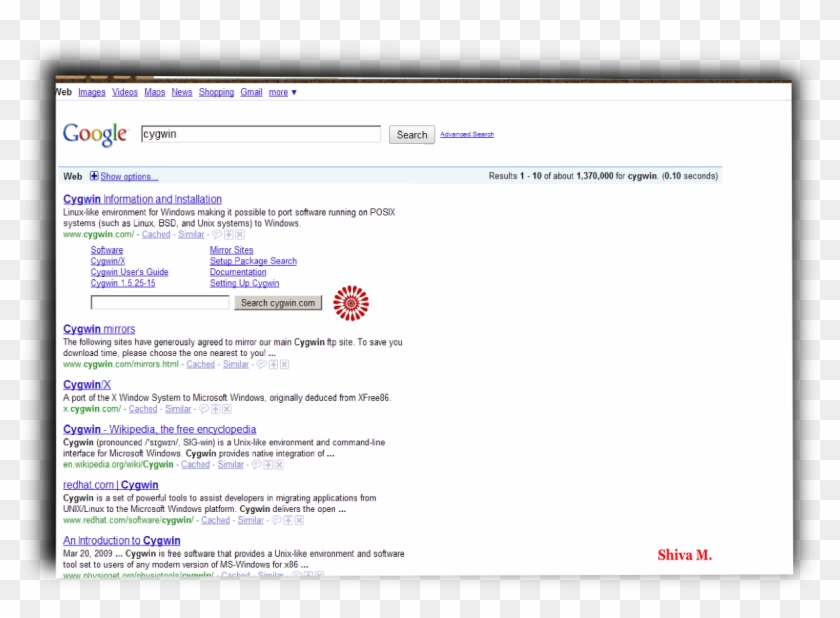840x618 pixels.
Task: Open Similar link for Wikipedia result
Action: tap(230, 465)
